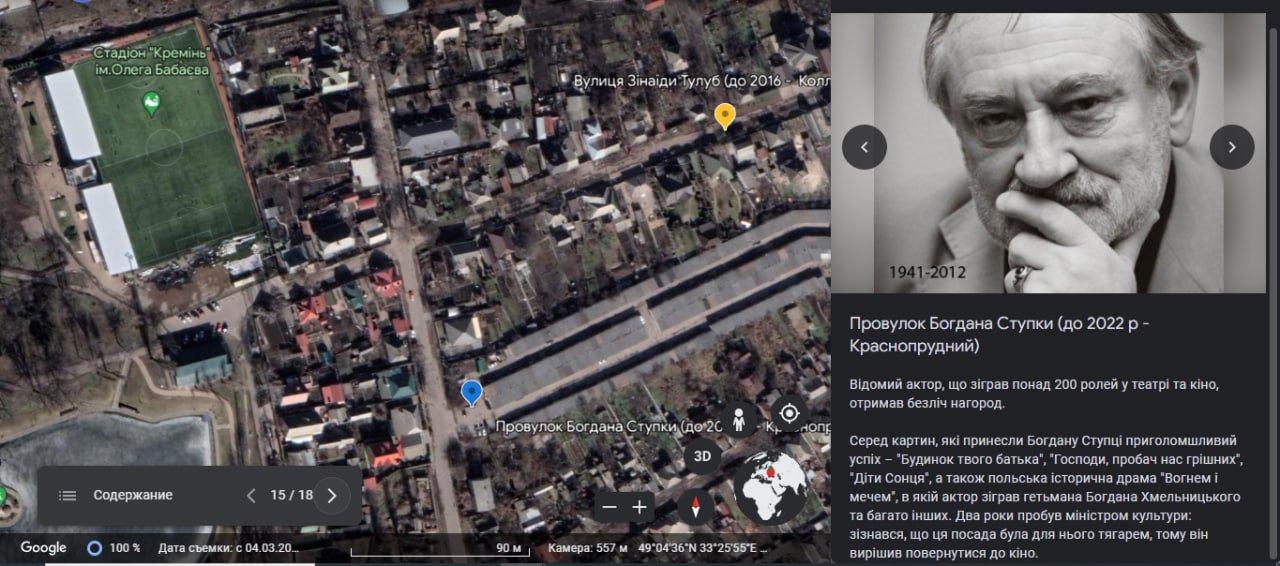Show the previous photo in the info panel

coord(864,147)
